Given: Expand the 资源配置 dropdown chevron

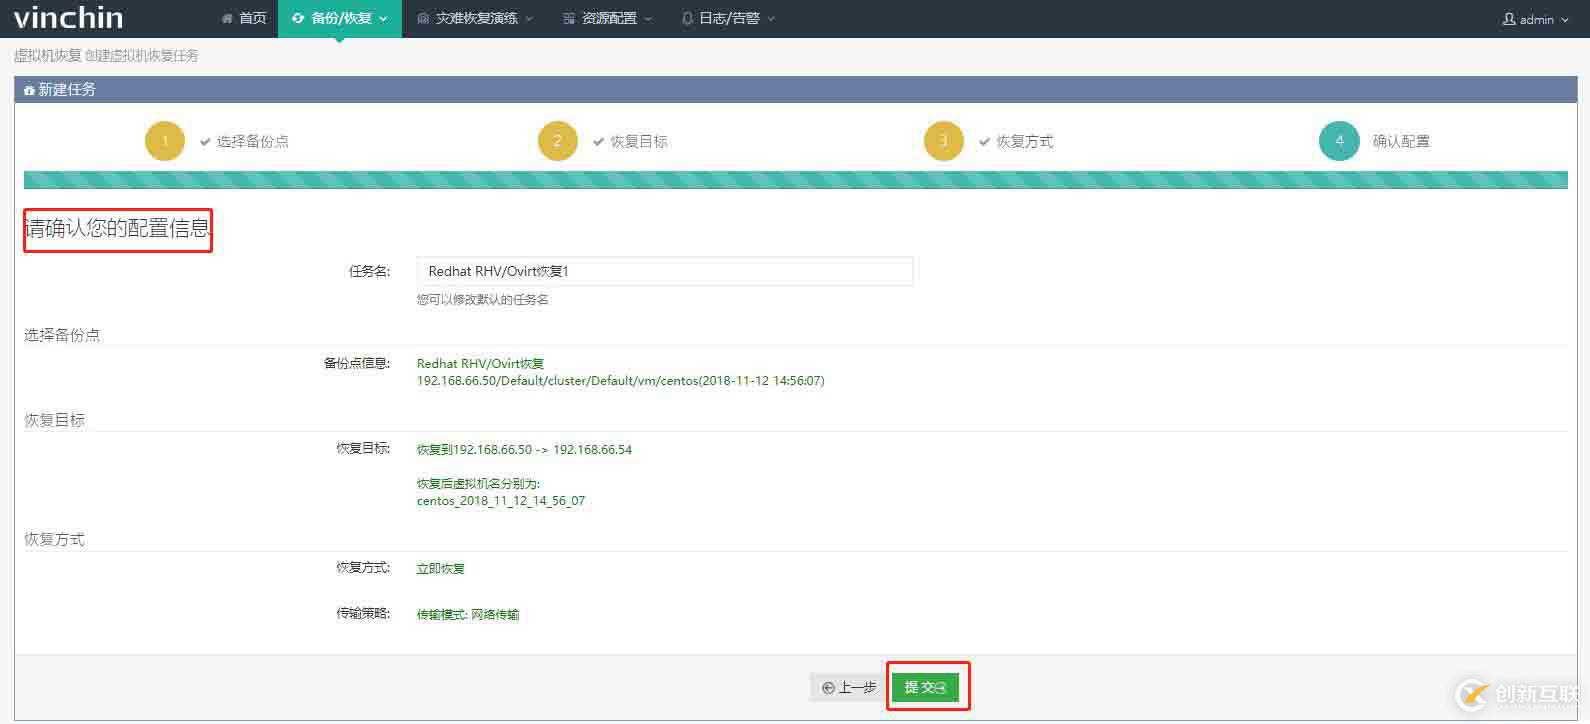Looking at the screenshot, I should coord(648,19).
